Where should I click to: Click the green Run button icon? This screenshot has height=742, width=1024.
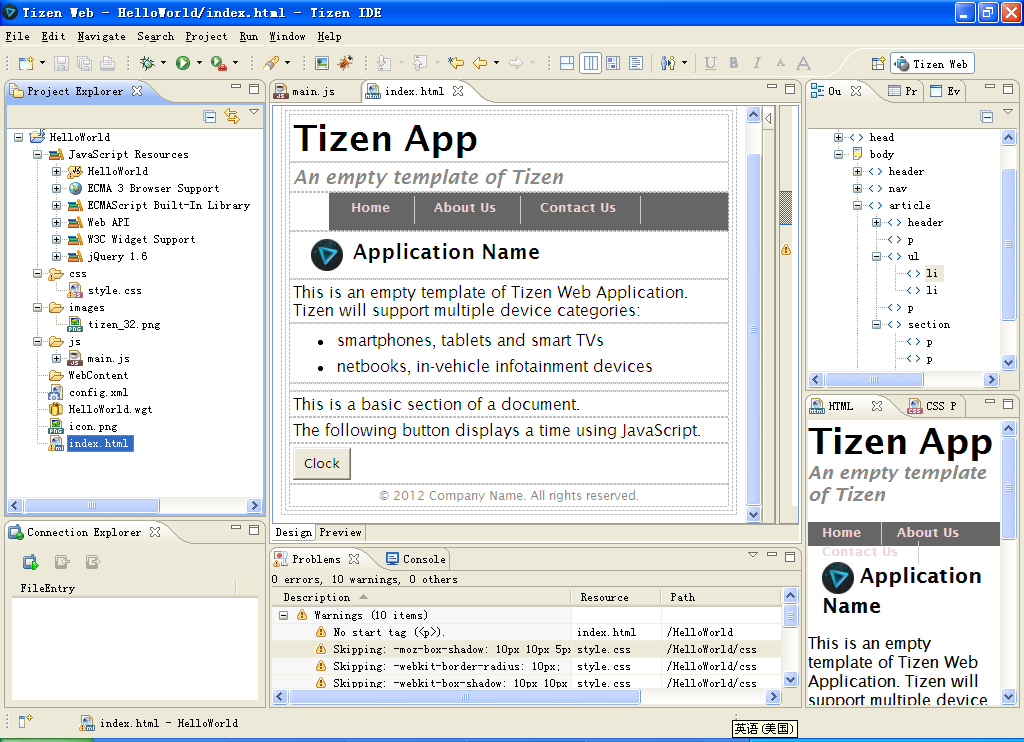183,63
